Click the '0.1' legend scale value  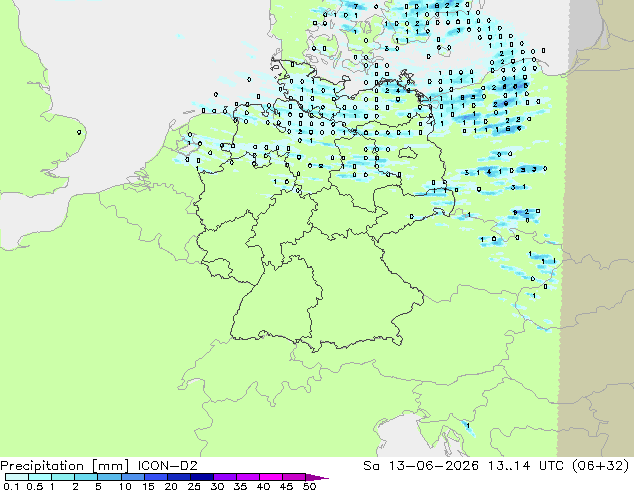pyautogui.click(x=11, y=486)
